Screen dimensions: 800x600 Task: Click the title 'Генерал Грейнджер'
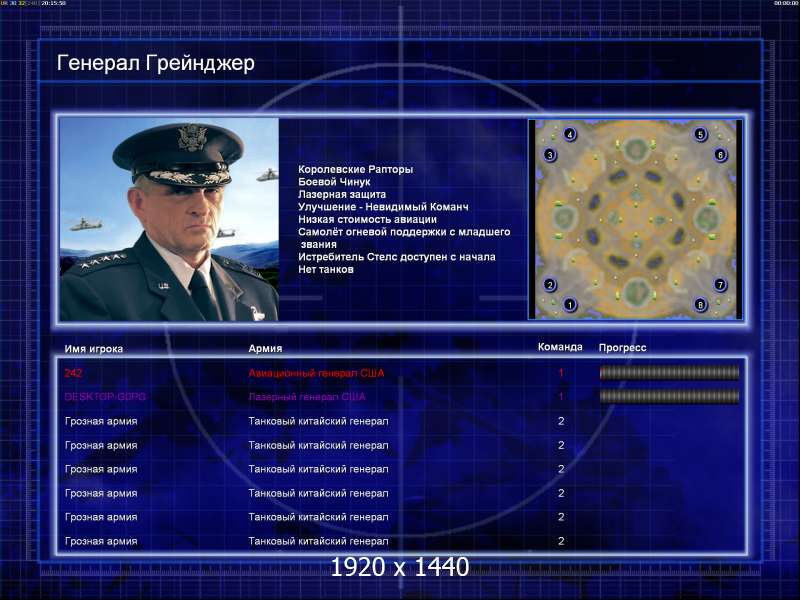pyautogui.click(x=156, y=63)
